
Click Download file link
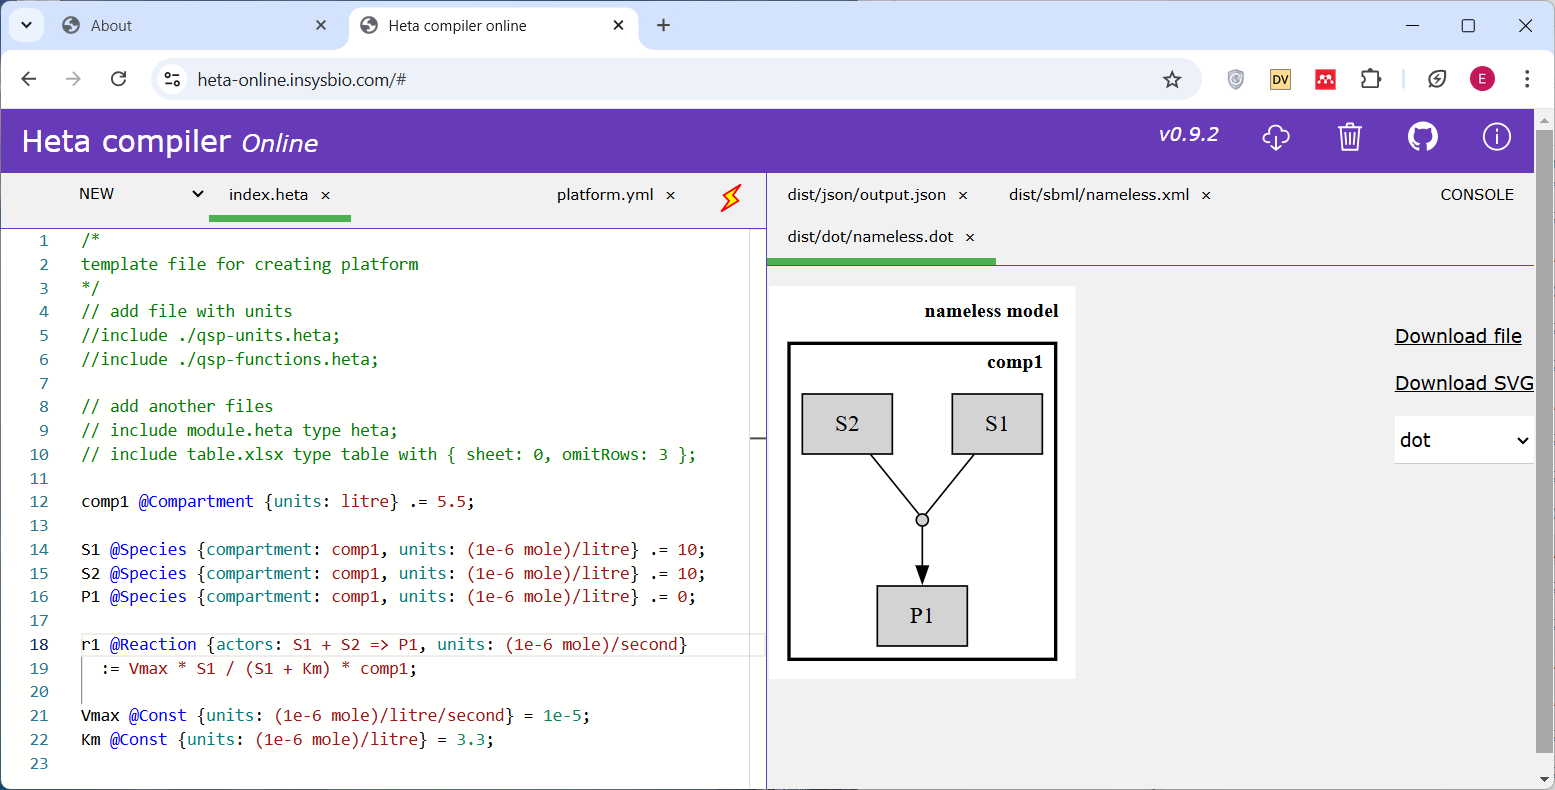(1458, 336)
